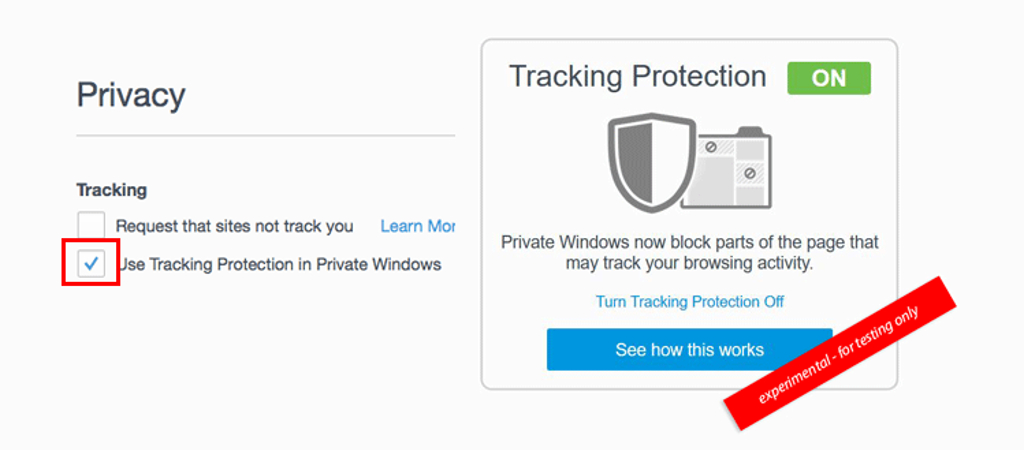Click the gray shield icon
The image size is (1024, 450).
click(x=650, y=162)
